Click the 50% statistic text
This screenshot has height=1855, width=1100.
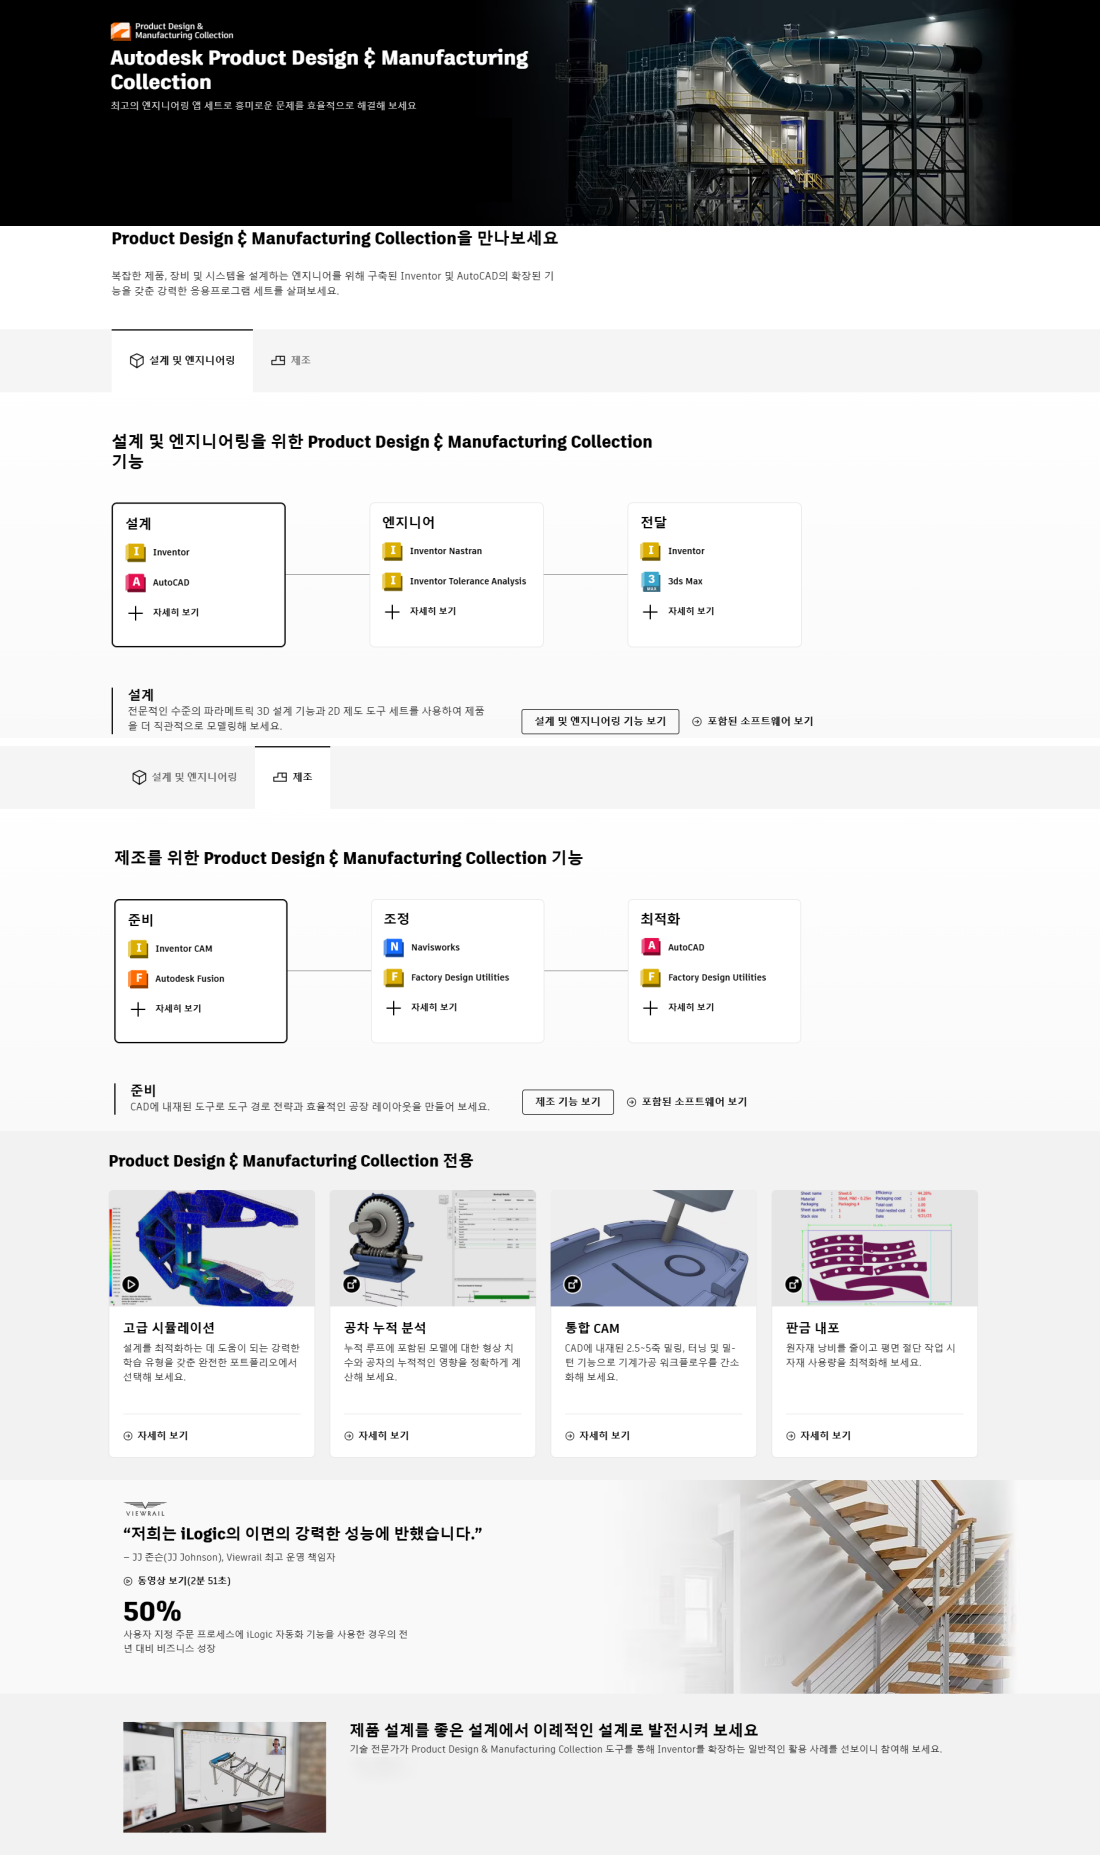(152, 1611)
